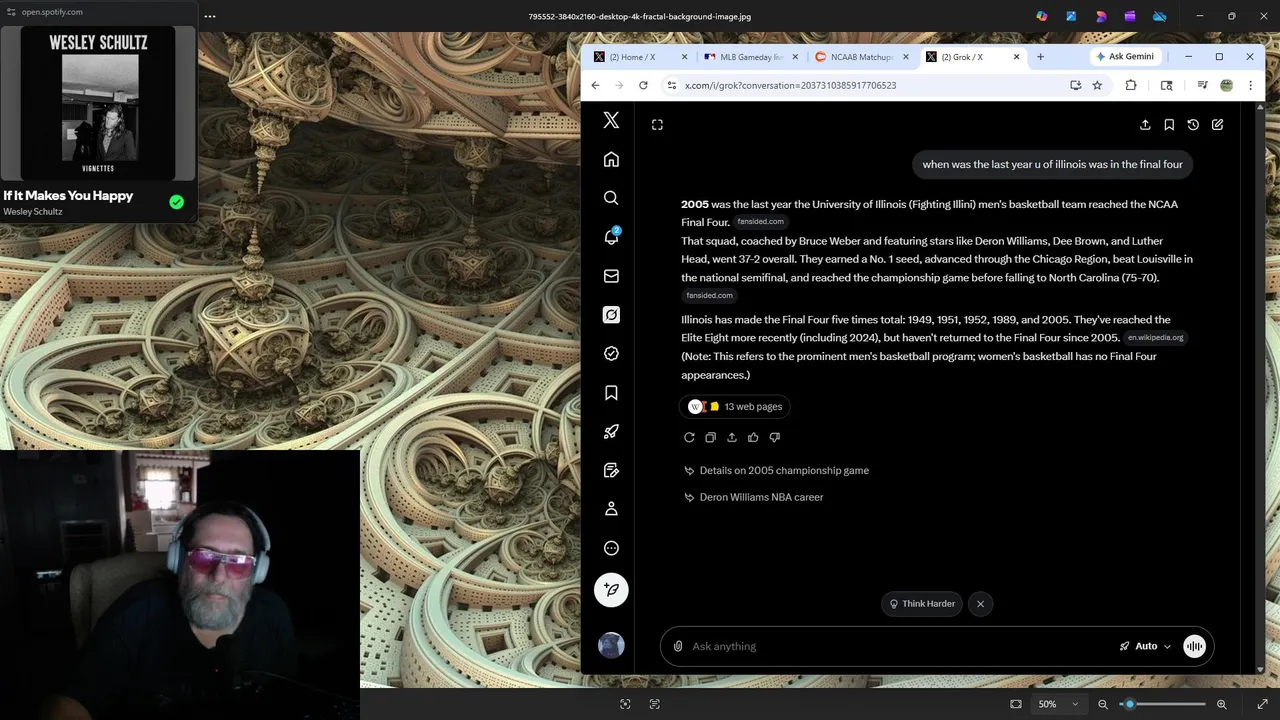Select the Grok icon in X sidebar

click(611, 315)
